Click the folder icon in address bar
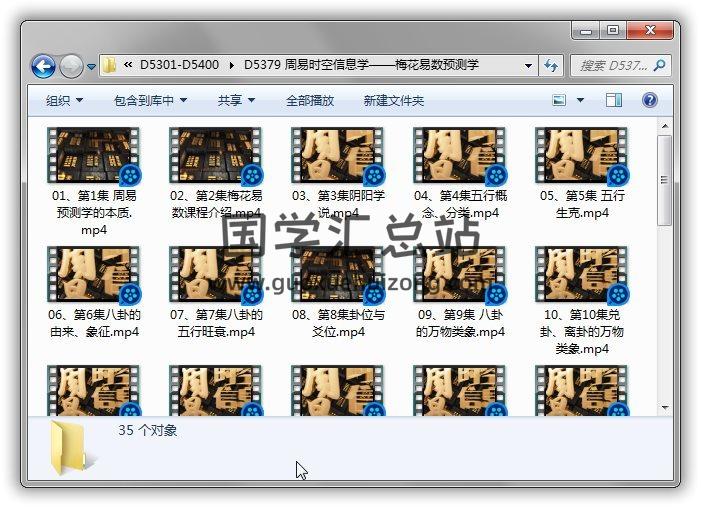The width and height of the screenshot is (701, 508). point(109,65)
